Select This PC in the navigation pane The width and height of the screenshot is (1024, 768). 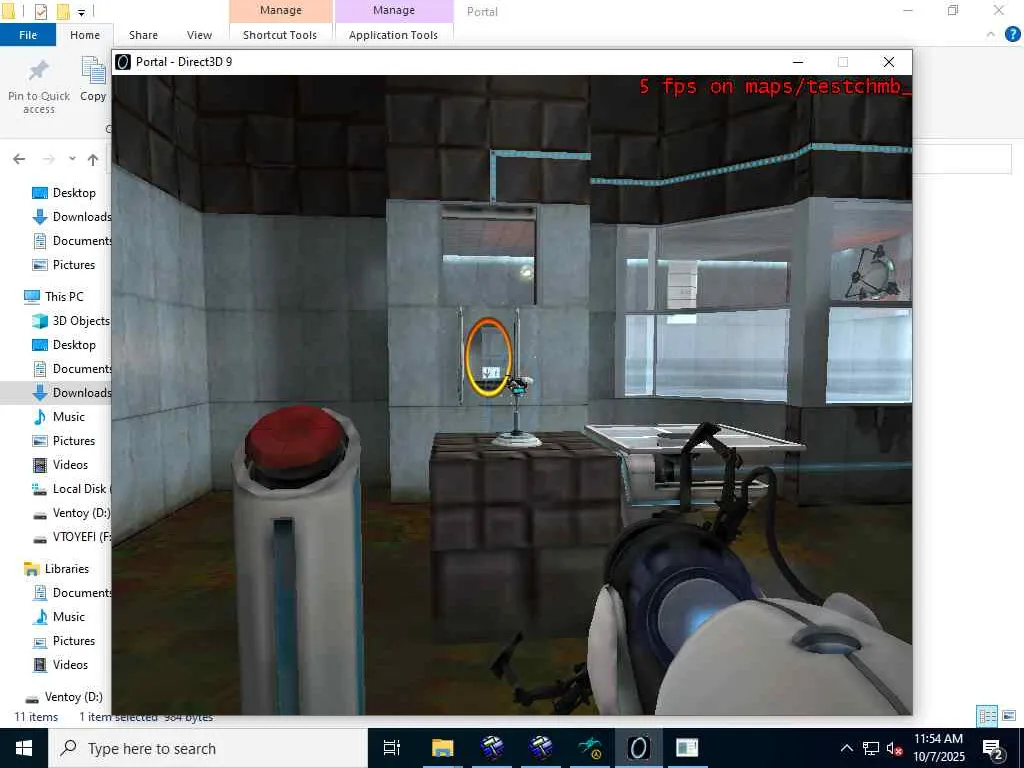point(64,296)
